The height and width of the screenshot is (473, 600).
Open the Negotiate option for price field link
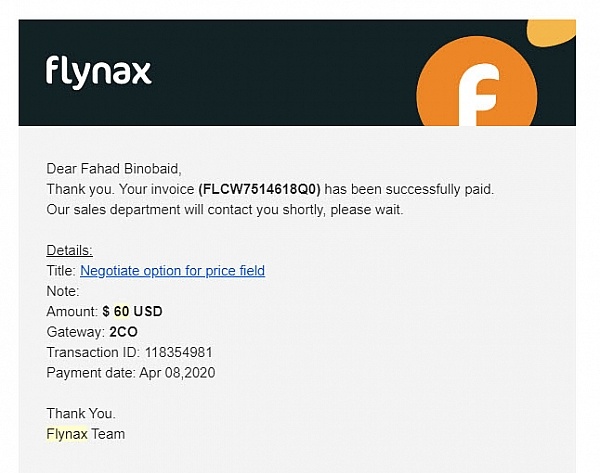(172, 270)
